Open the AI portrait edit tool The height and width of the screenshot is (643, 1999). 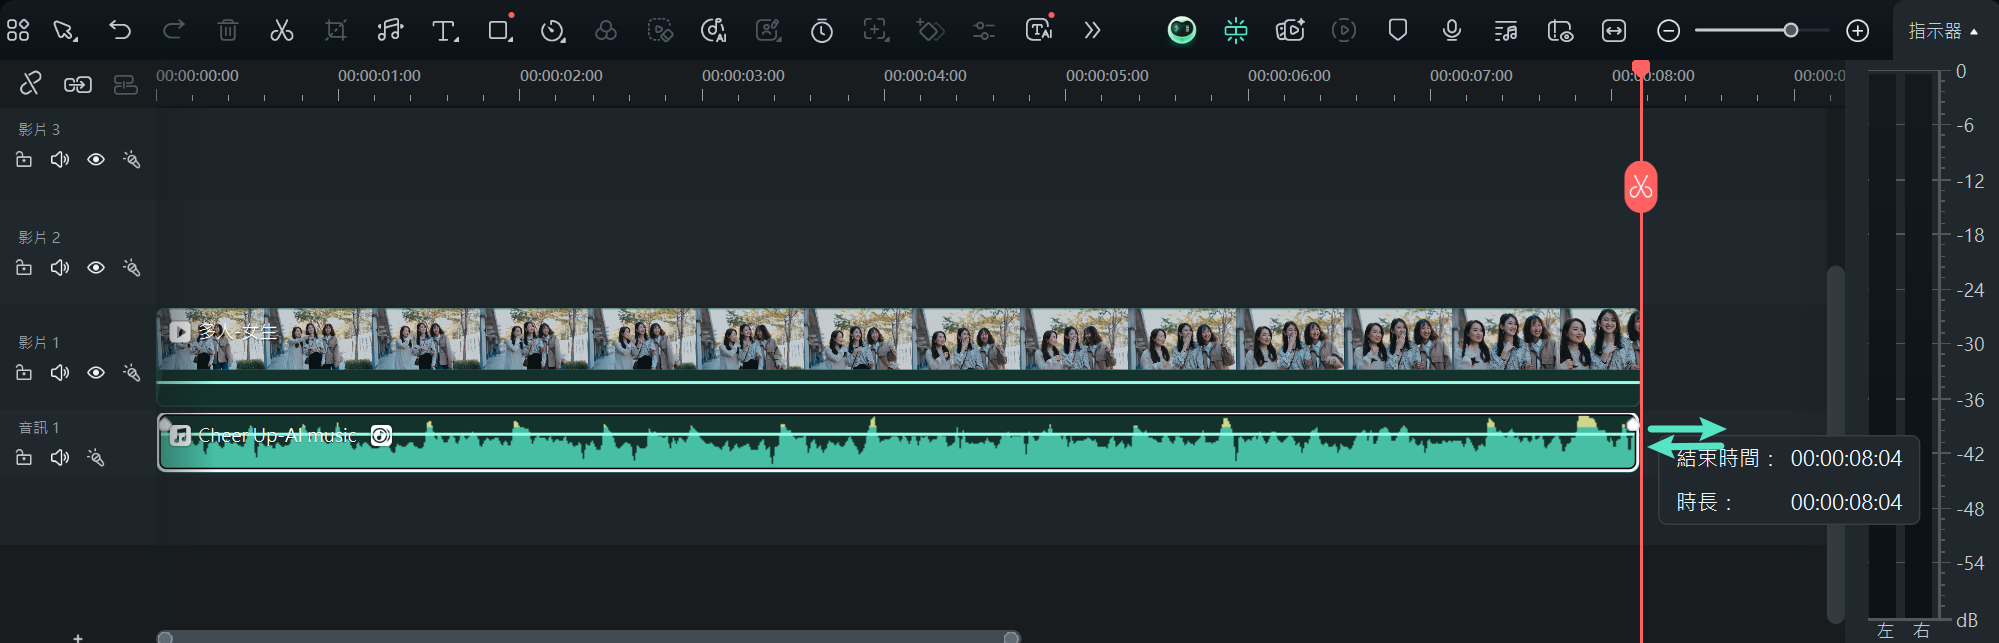click(x=768, y=30)
